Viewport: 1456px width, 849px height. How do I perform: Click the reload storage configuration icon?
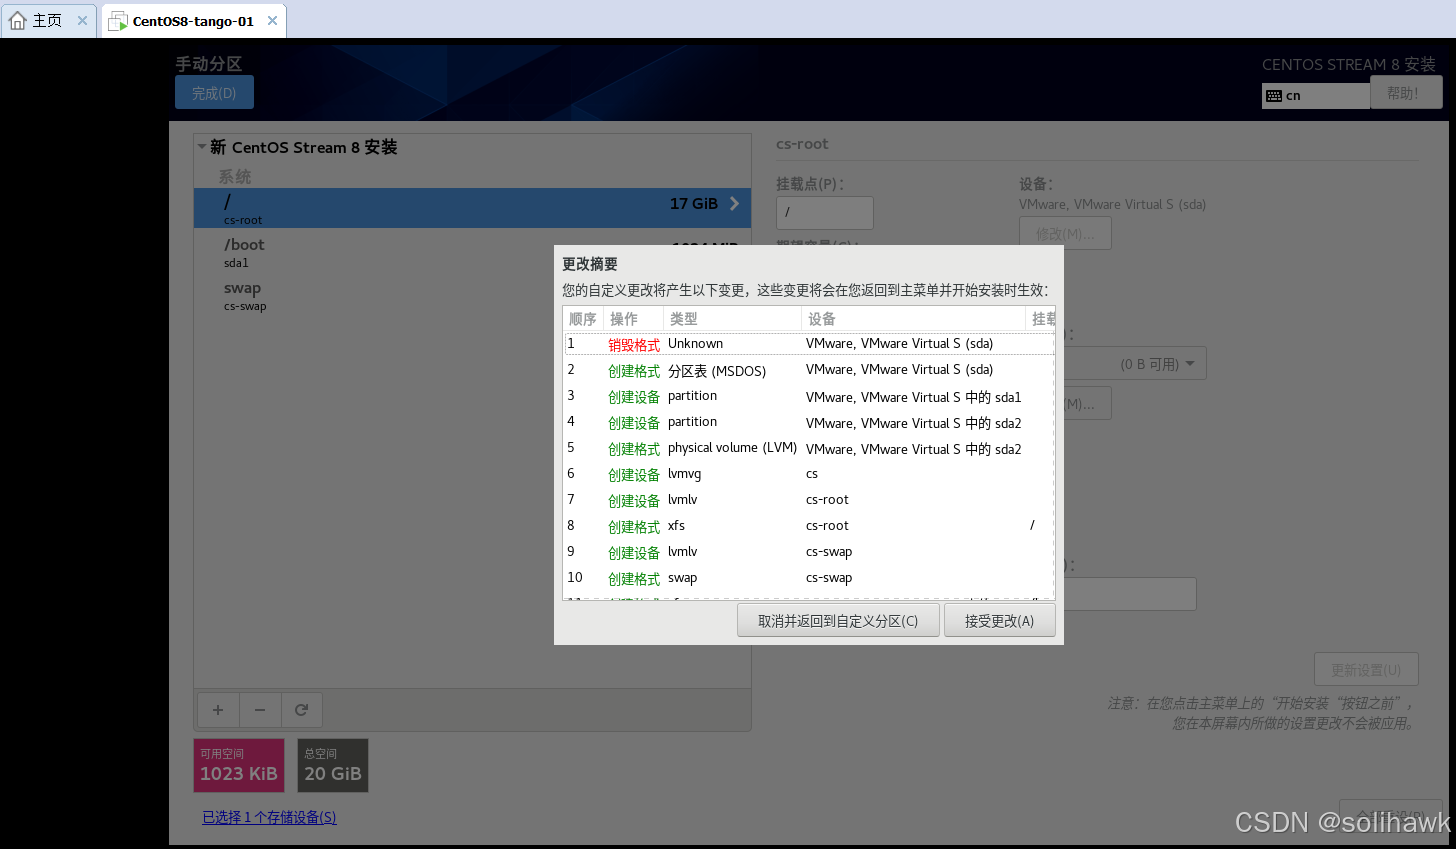(x=302, y=710)
